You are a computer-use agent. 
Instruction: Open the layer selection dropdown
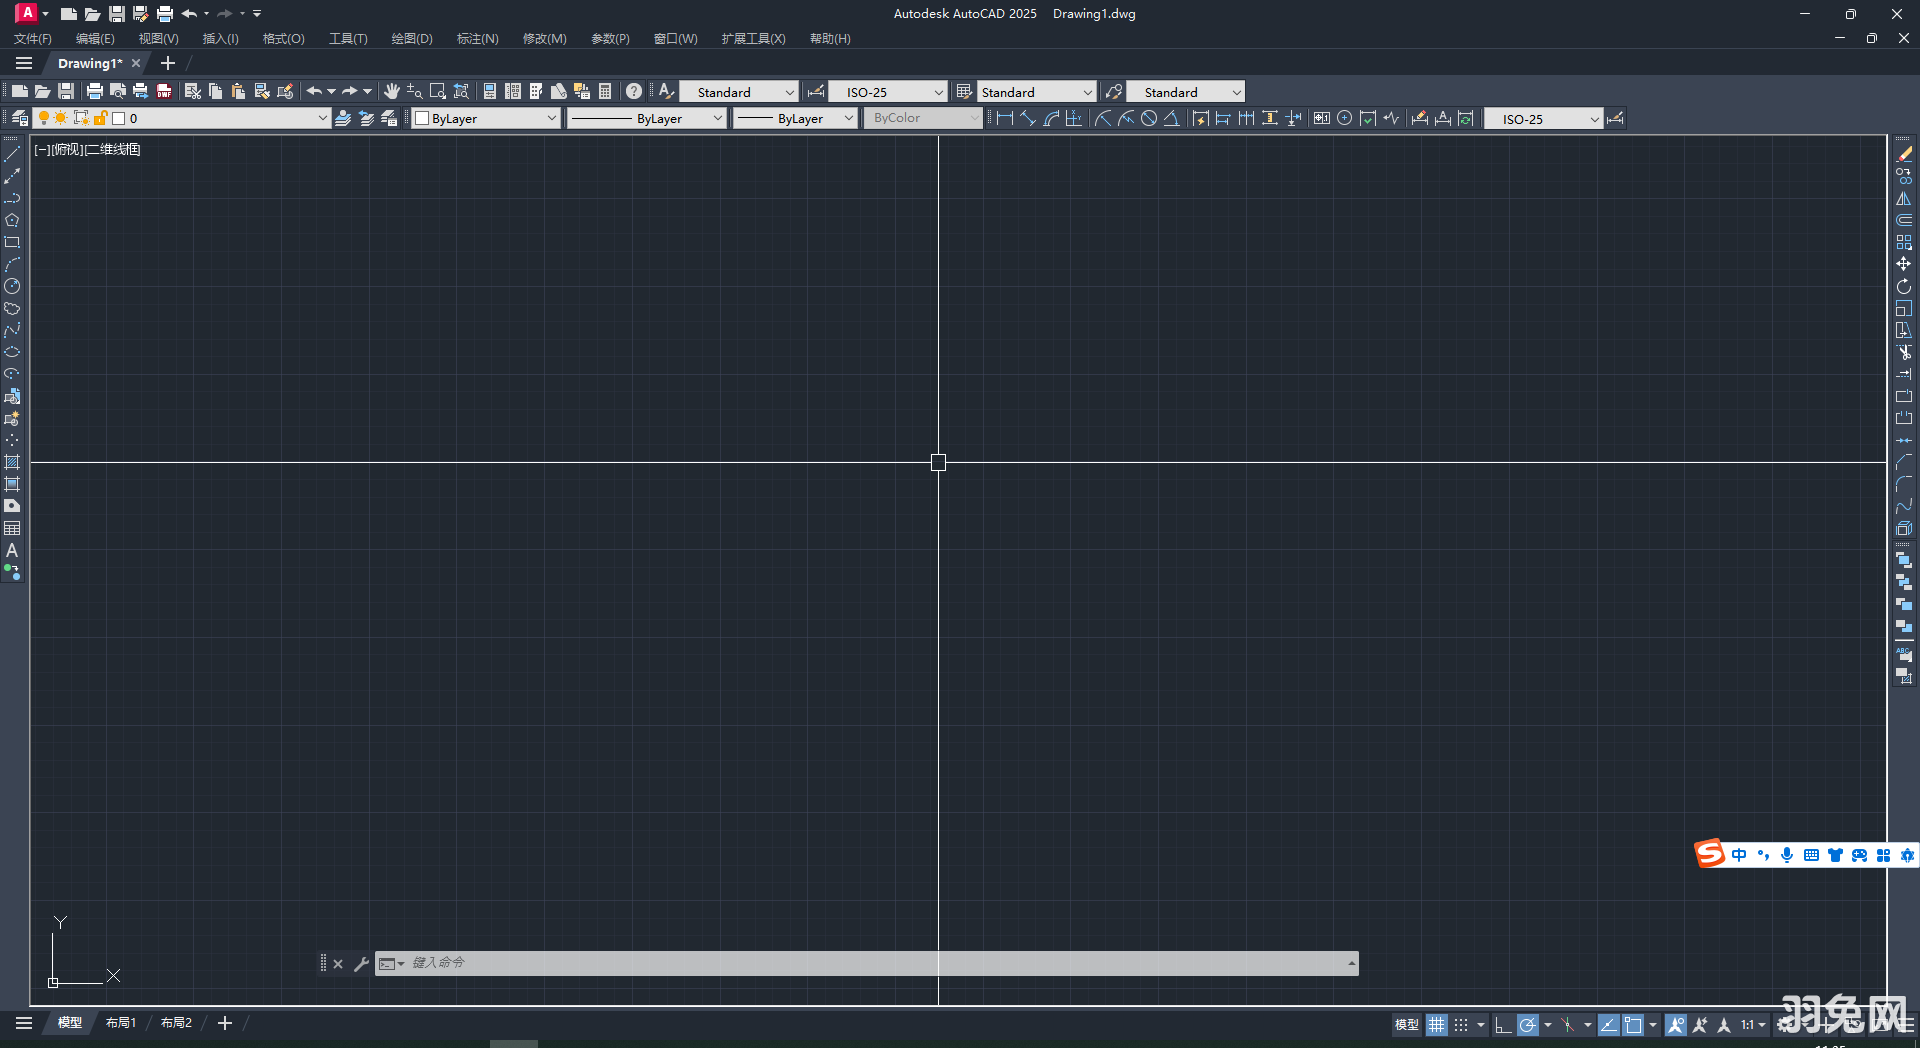click(322, 118)
